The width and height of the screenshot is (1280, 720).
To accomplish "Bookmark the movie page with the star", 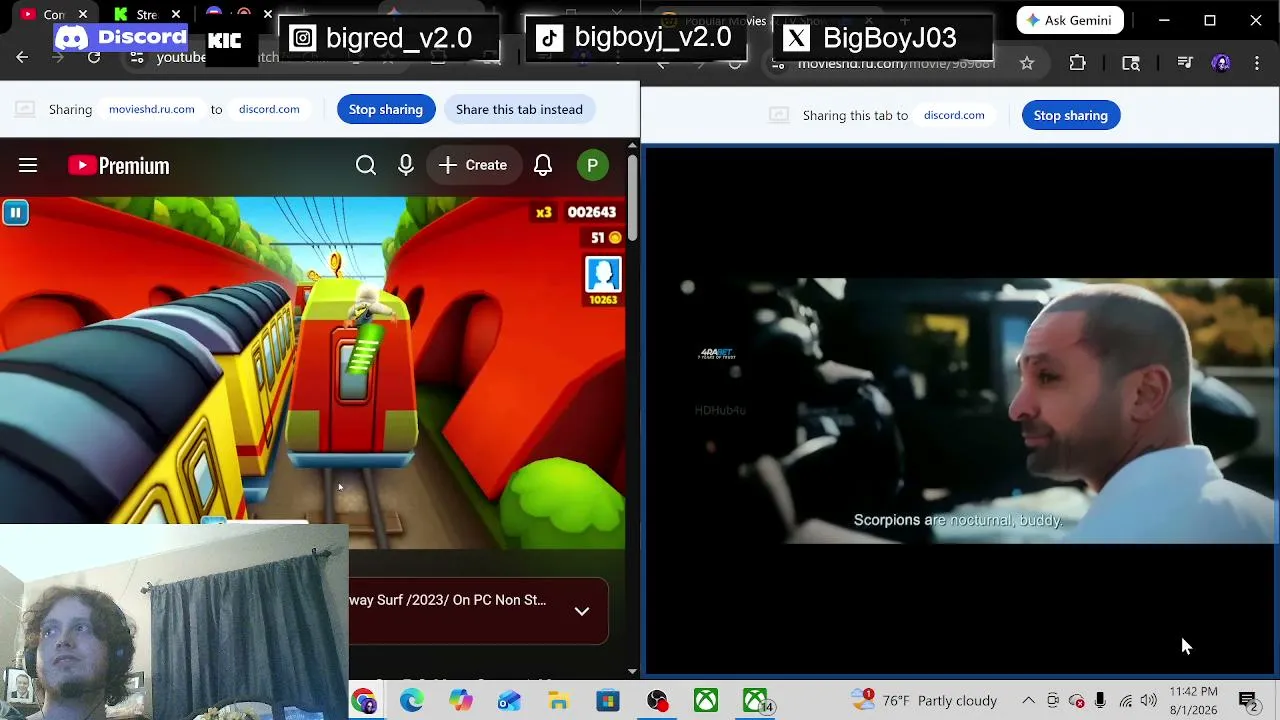I will click(x=1027, y=63).
